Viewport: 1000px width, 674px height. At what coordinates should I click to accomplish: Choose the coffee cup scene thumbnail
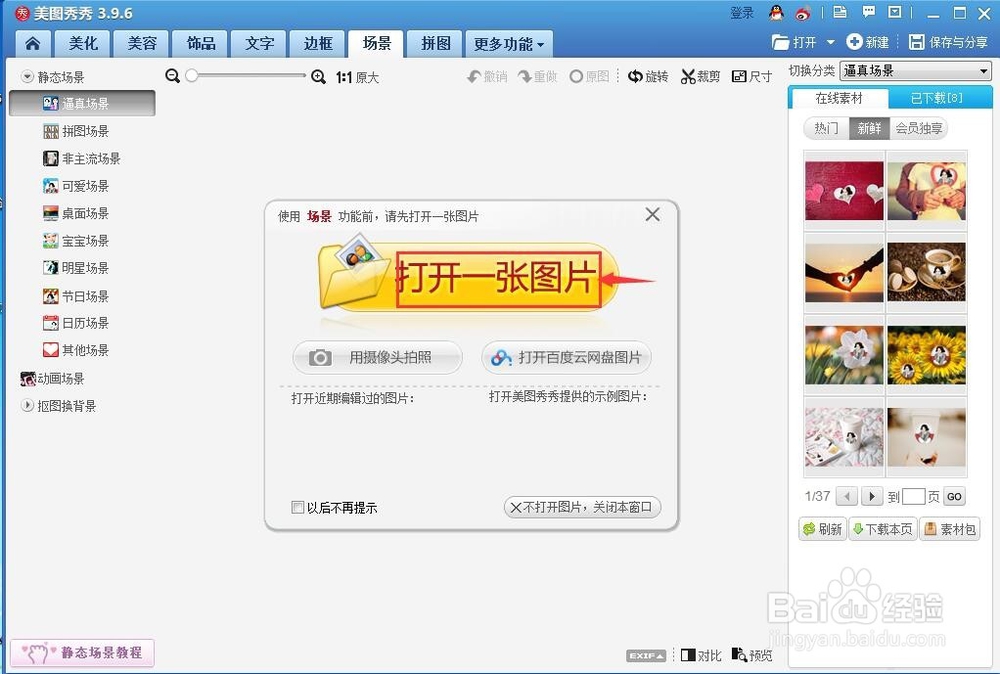pos(926,272)
